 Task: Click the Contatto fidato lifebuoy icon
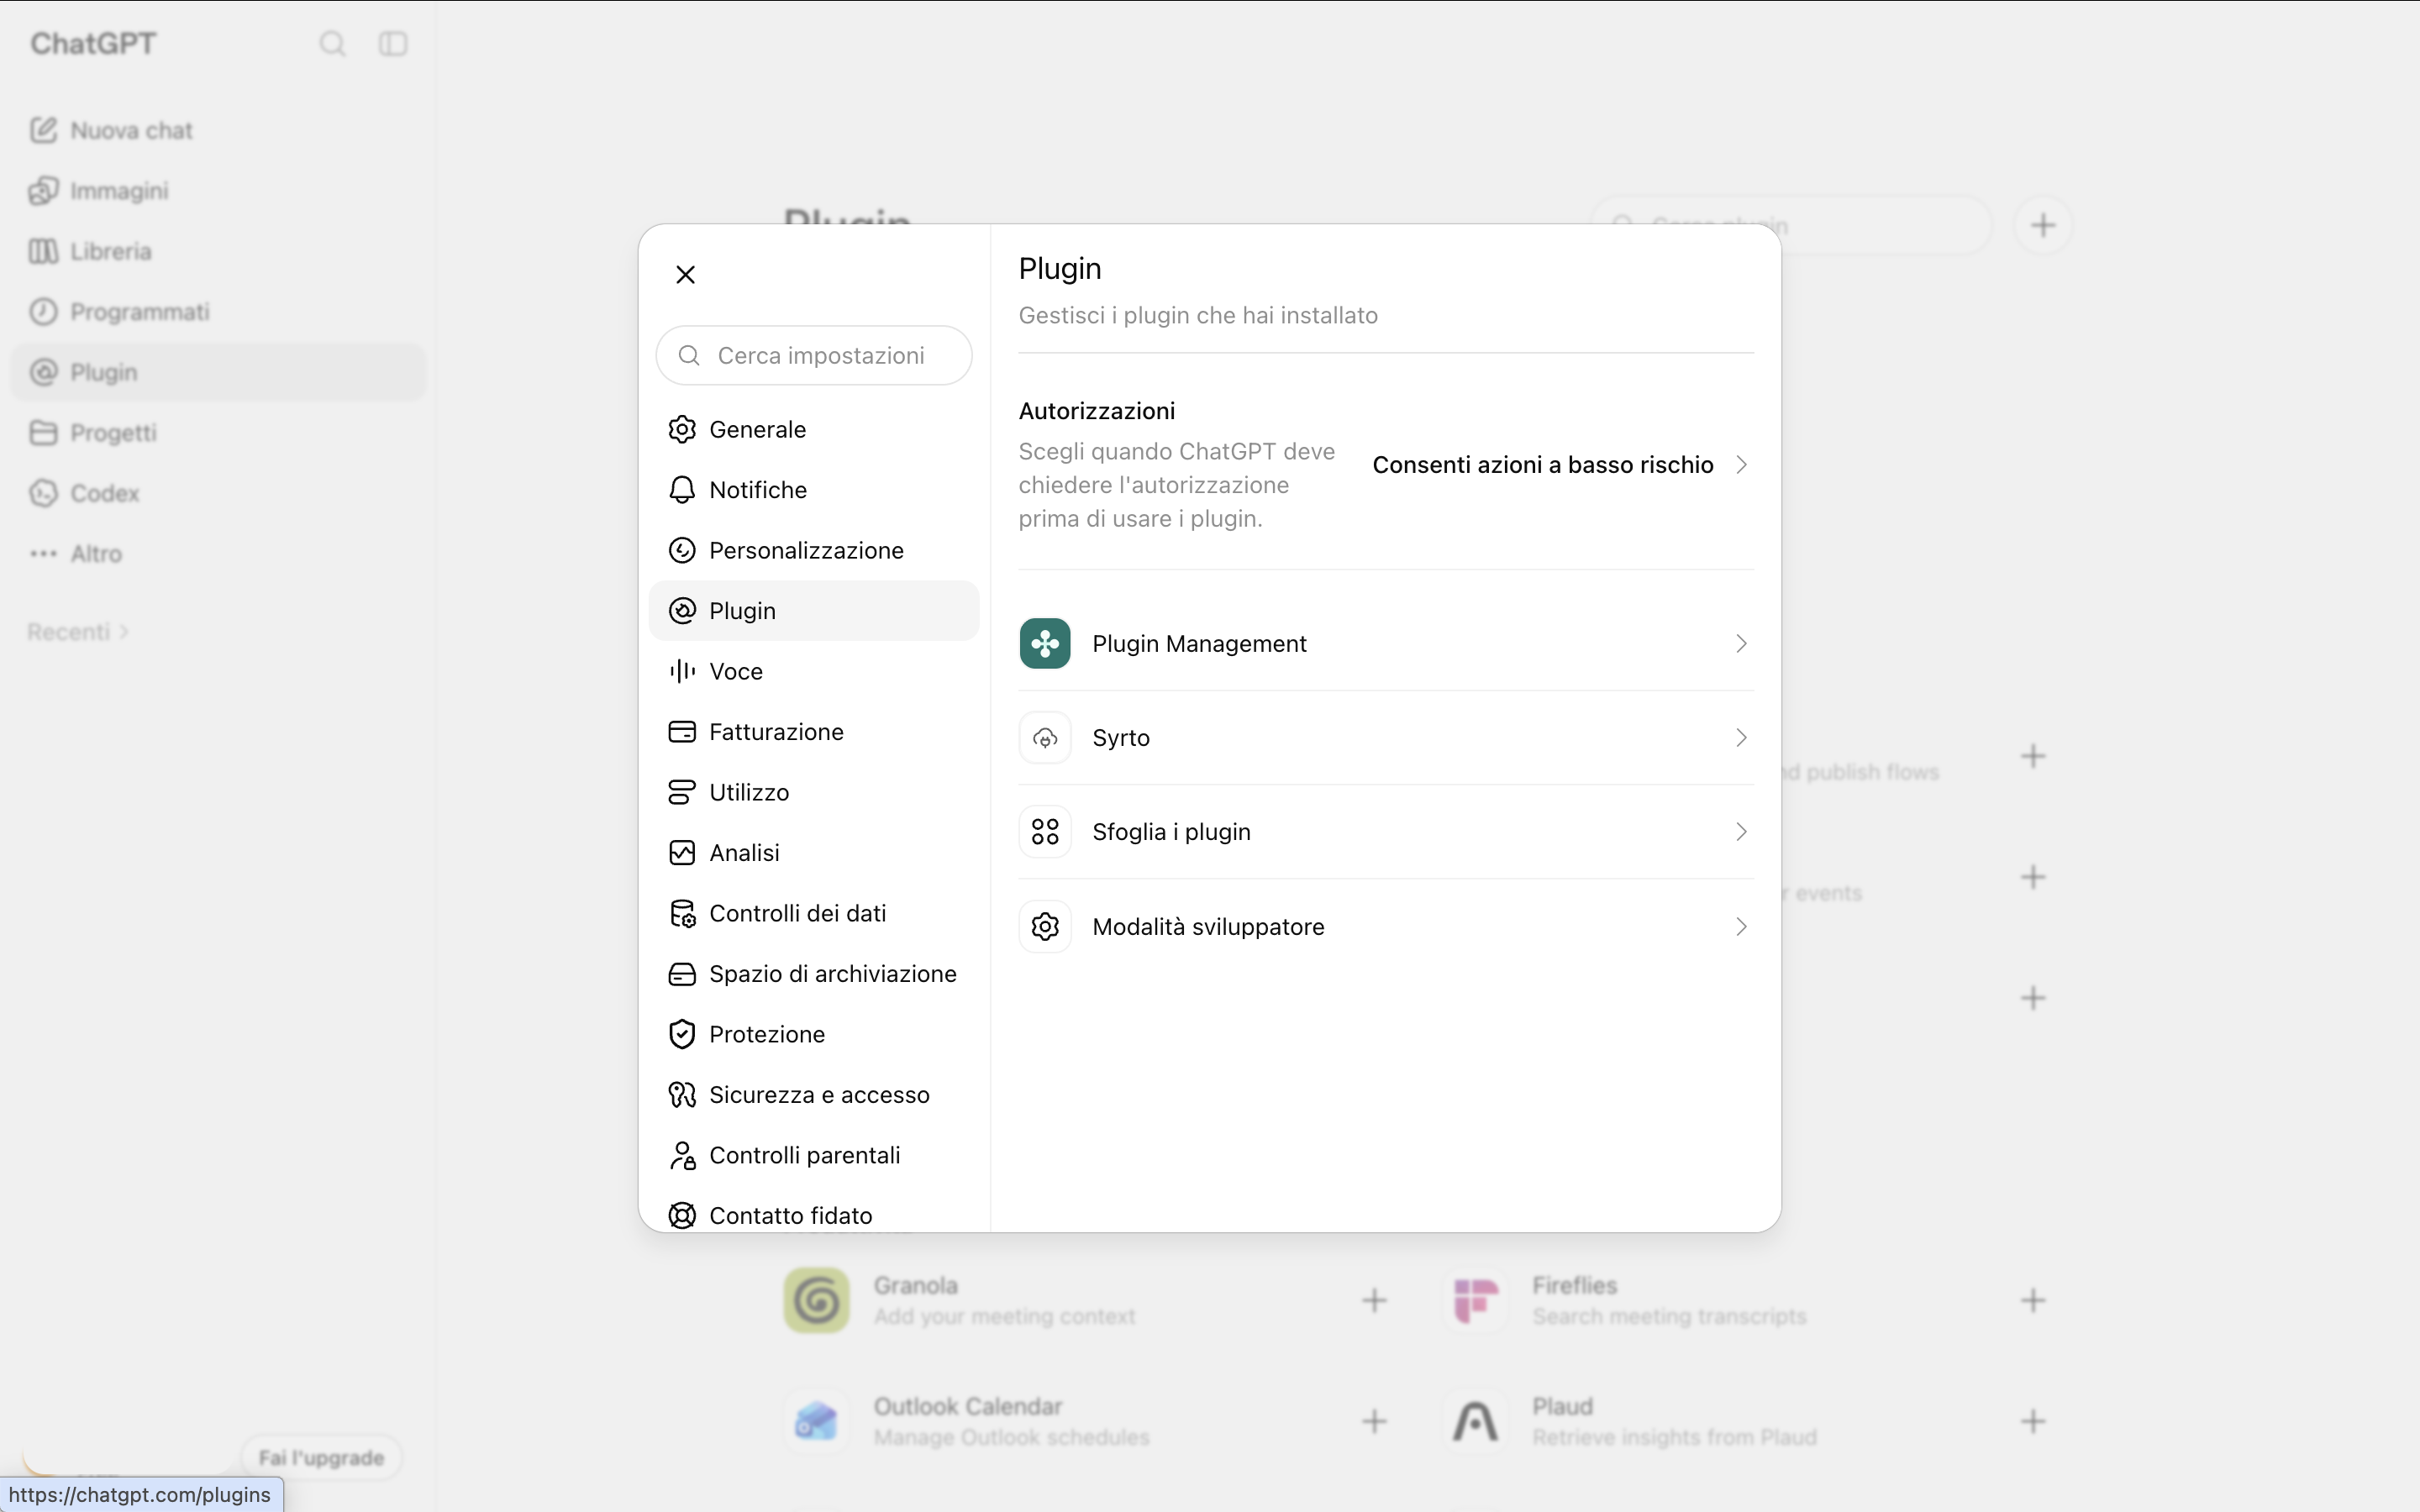682,1216
